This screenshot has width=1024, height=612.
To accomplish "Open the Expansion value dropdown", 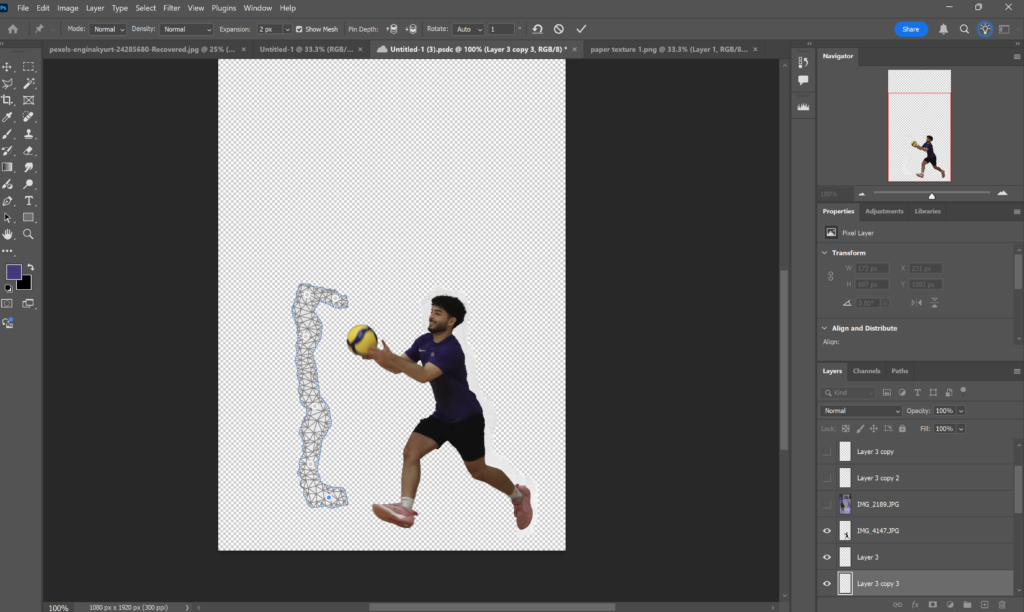I will click(x=288, y=29).
